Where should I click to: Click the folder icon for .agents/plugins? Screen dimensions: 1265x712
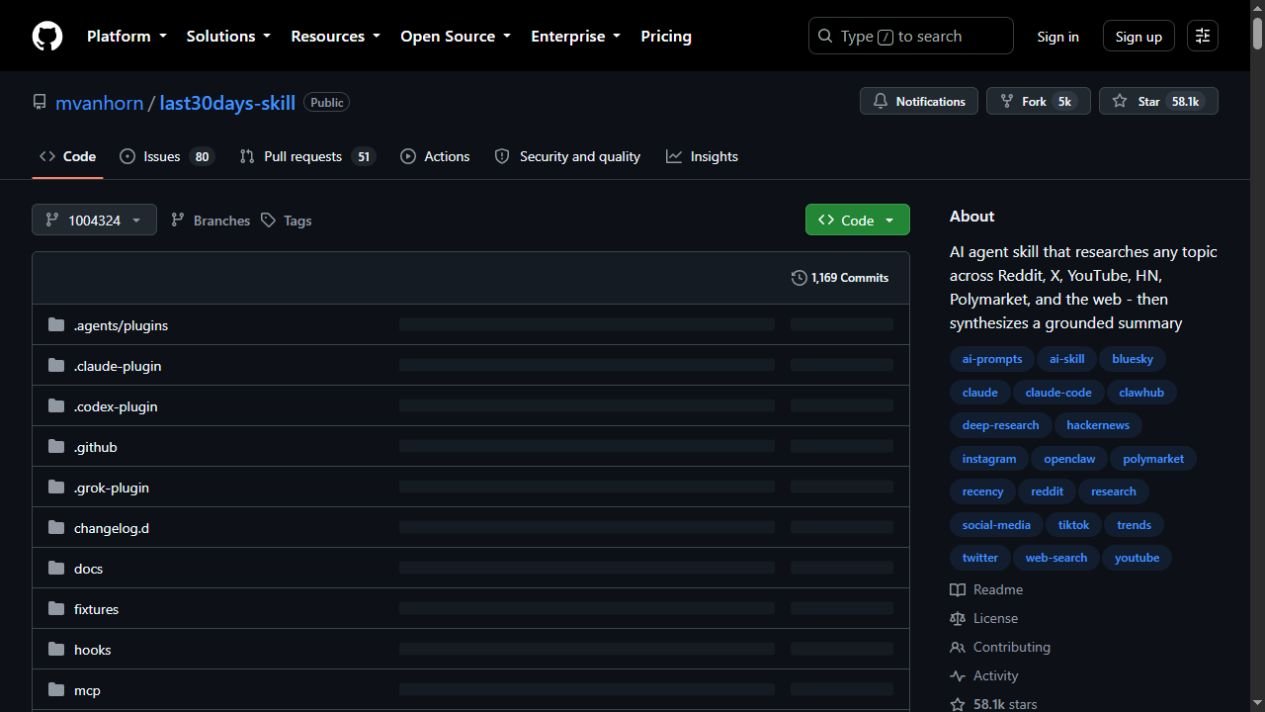tap(56, 325)
